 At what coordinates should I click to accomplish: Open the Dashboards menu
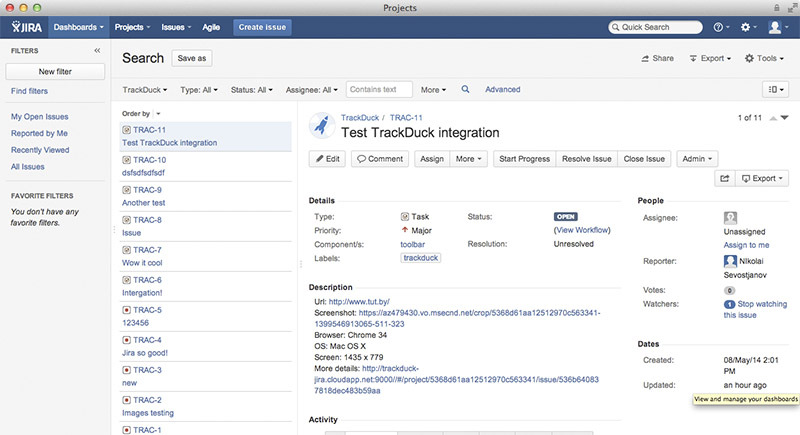click(78, 27)
